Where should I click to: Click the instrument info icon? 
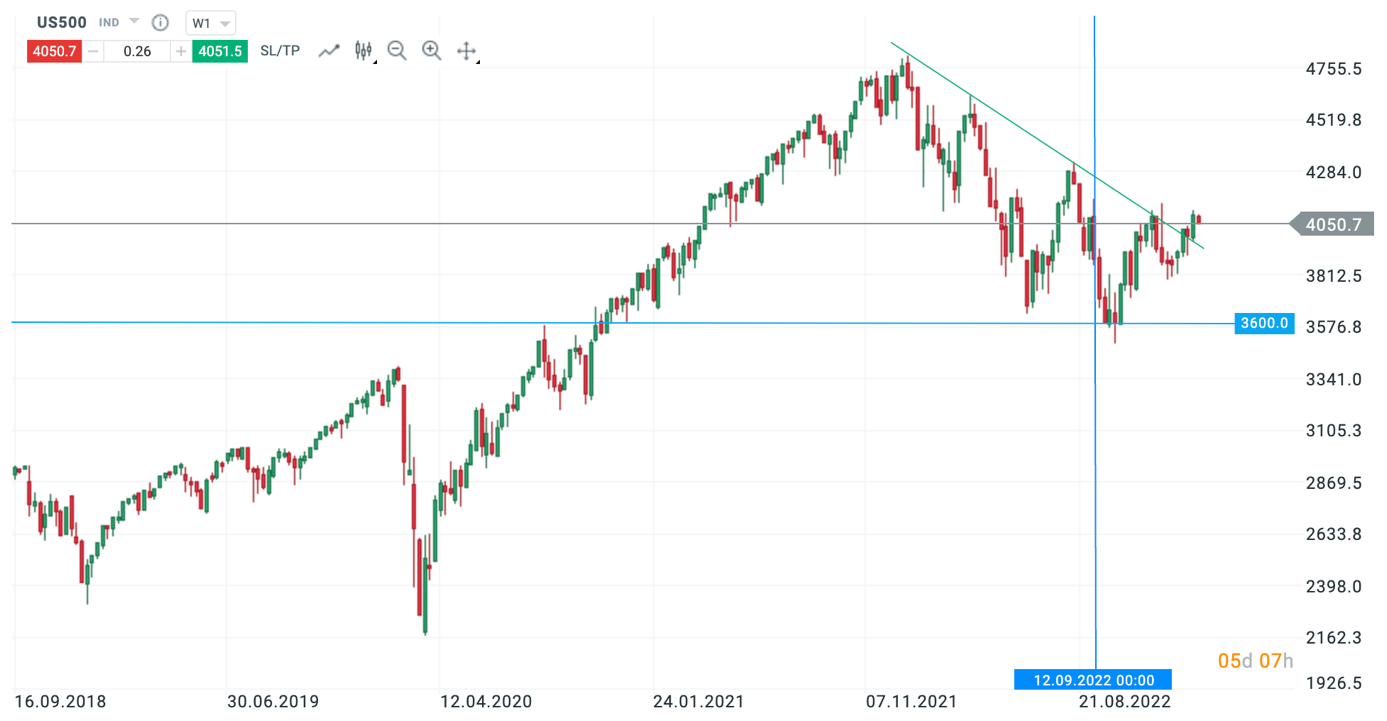click(x=160, y=22)
